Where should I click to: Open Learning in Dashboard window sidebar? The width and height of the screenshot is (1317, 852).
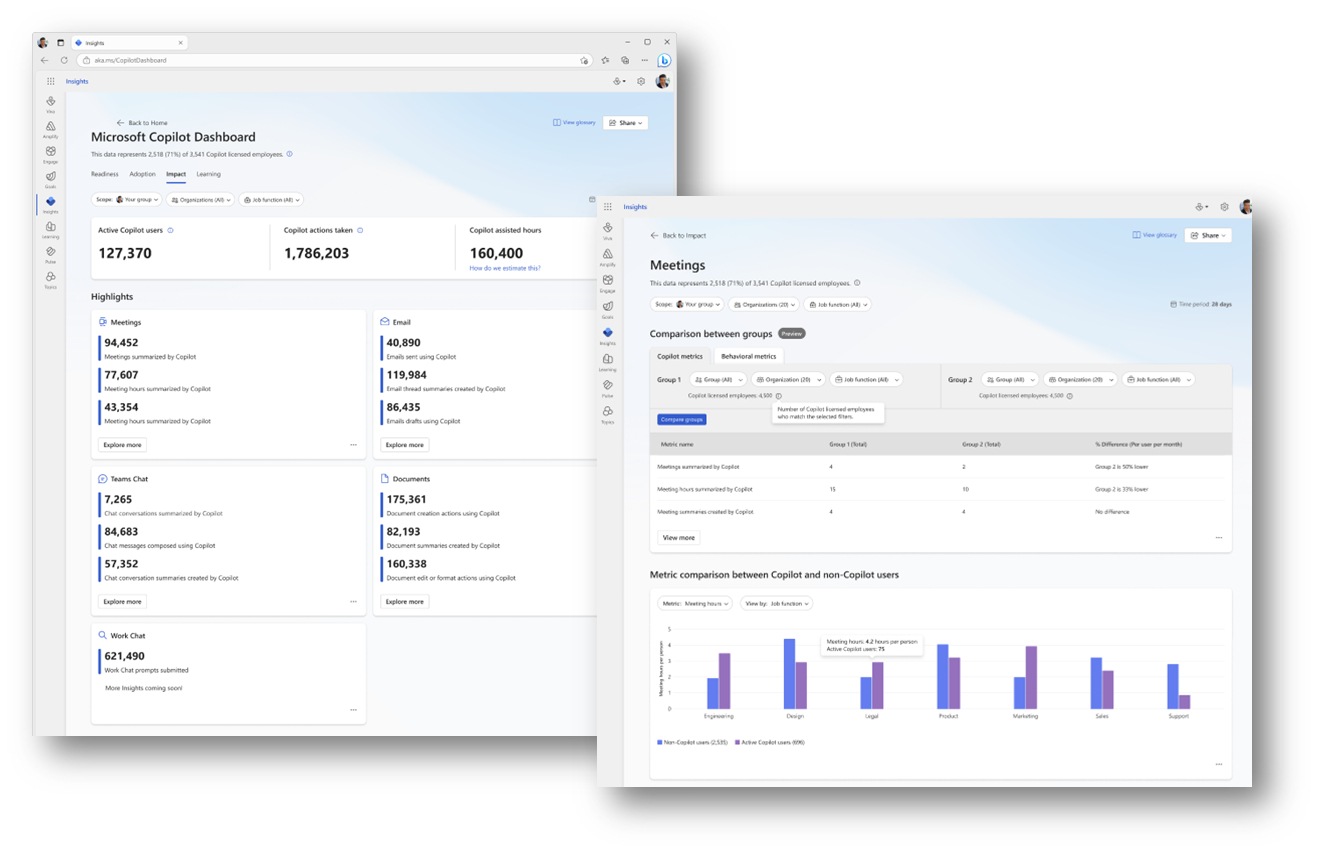(x=50, y=230)
